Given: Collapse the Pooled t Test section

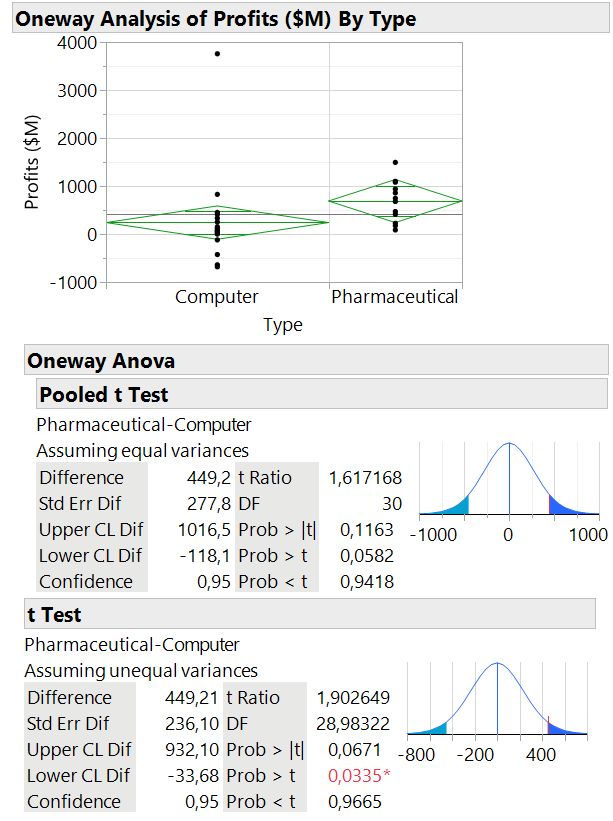Looking at the screenshot, I should point(103,394).
